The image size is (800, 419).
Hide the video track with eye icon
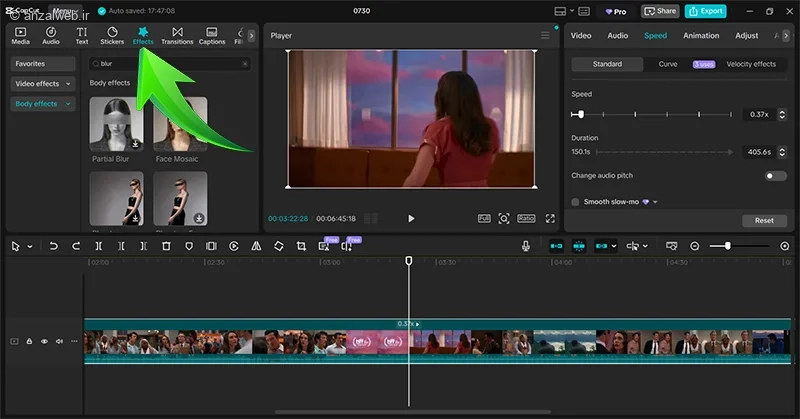pyautogui.click(x=44, y=341)
